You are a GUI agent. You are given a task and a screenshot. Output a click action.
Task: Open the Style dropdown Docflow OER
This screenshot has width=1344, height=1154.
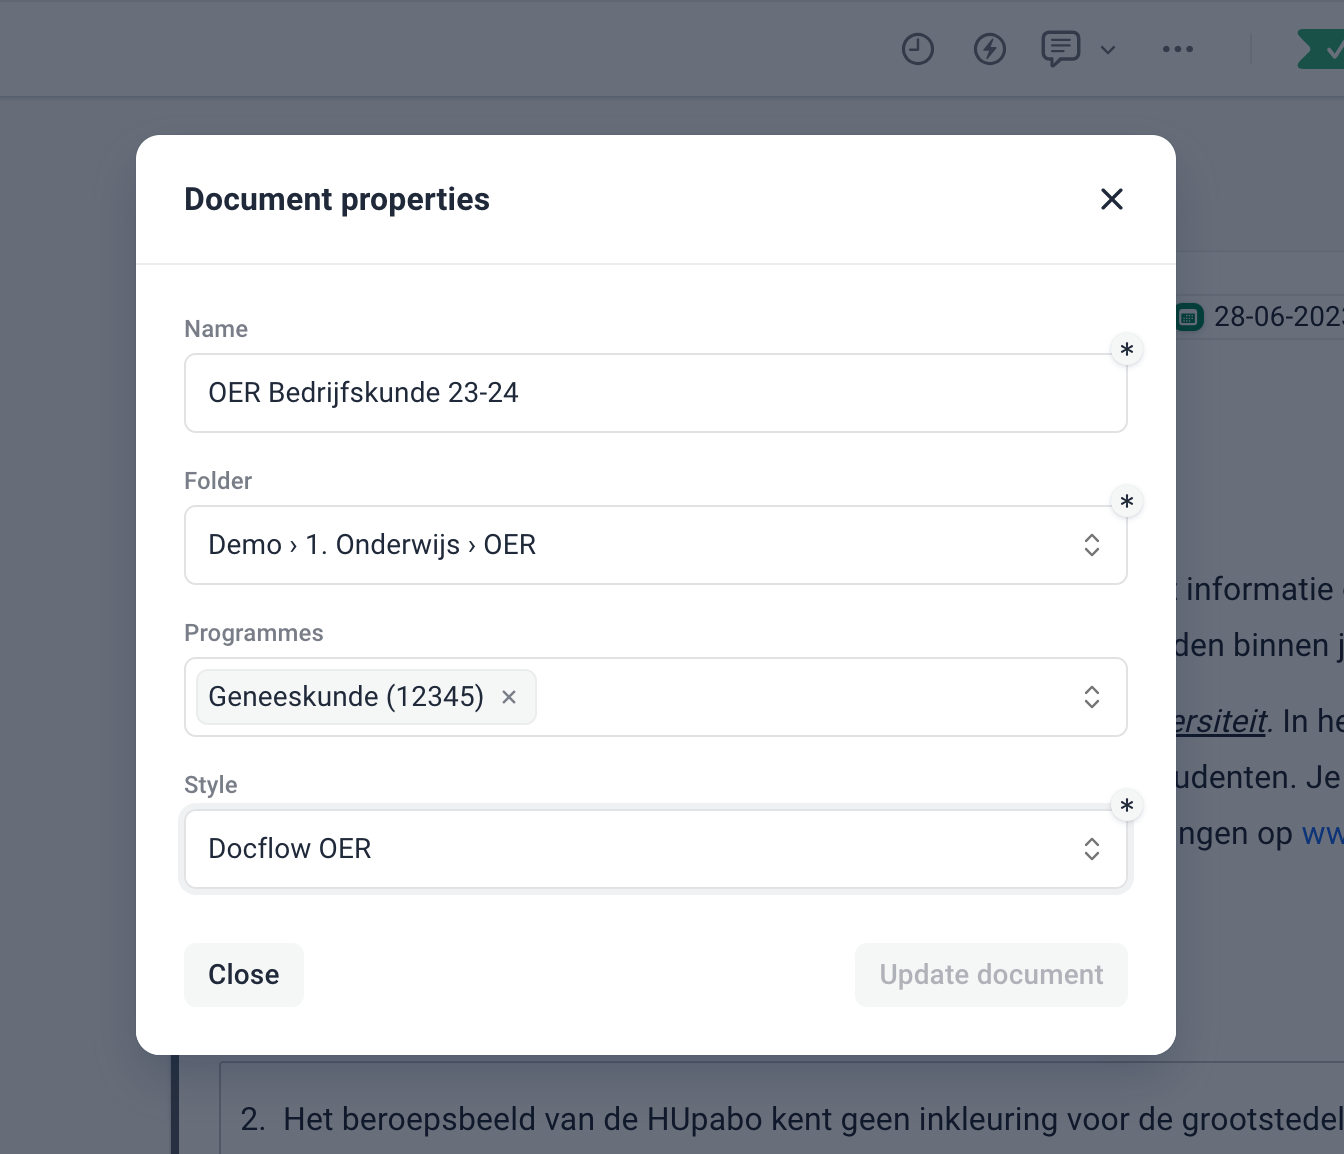656,849
